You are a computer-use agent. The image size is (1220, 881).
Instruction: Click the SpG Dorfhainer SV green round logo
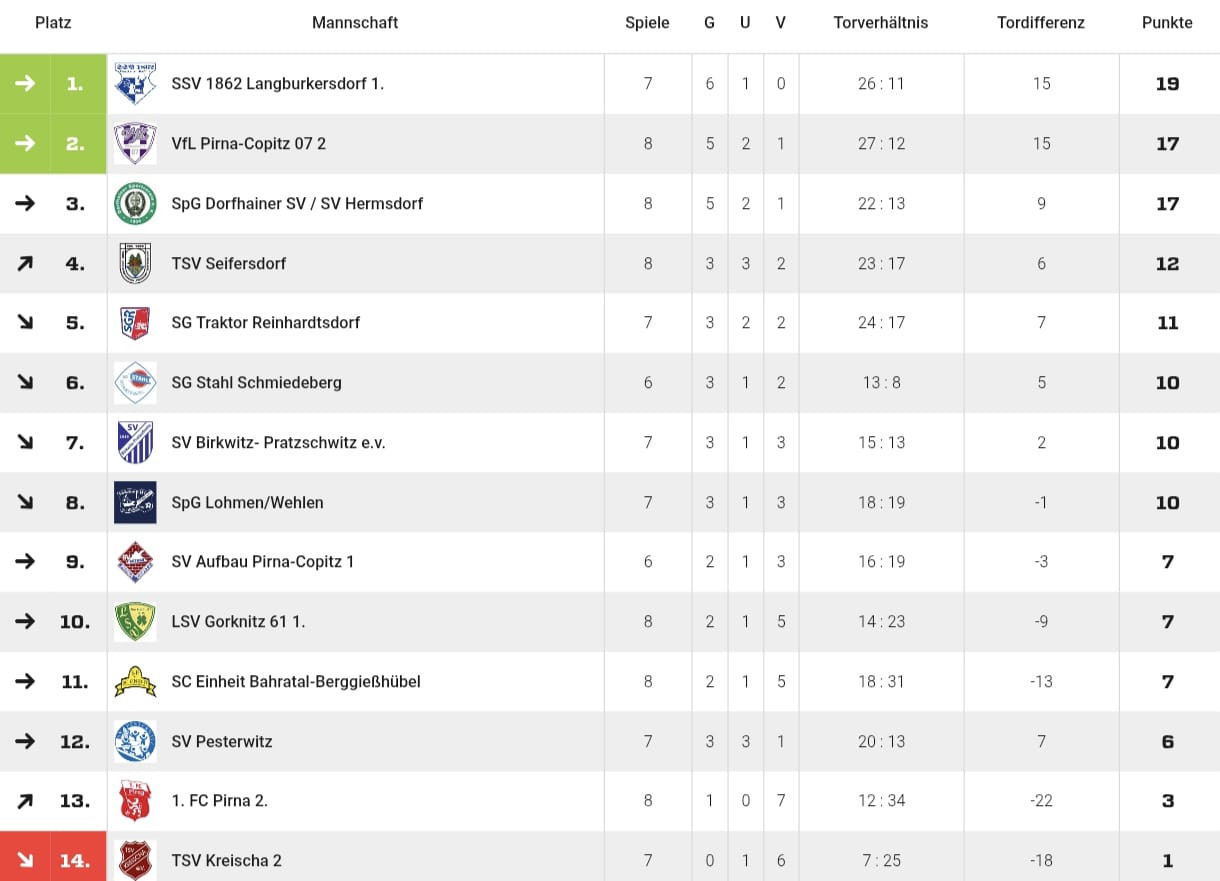135,204
